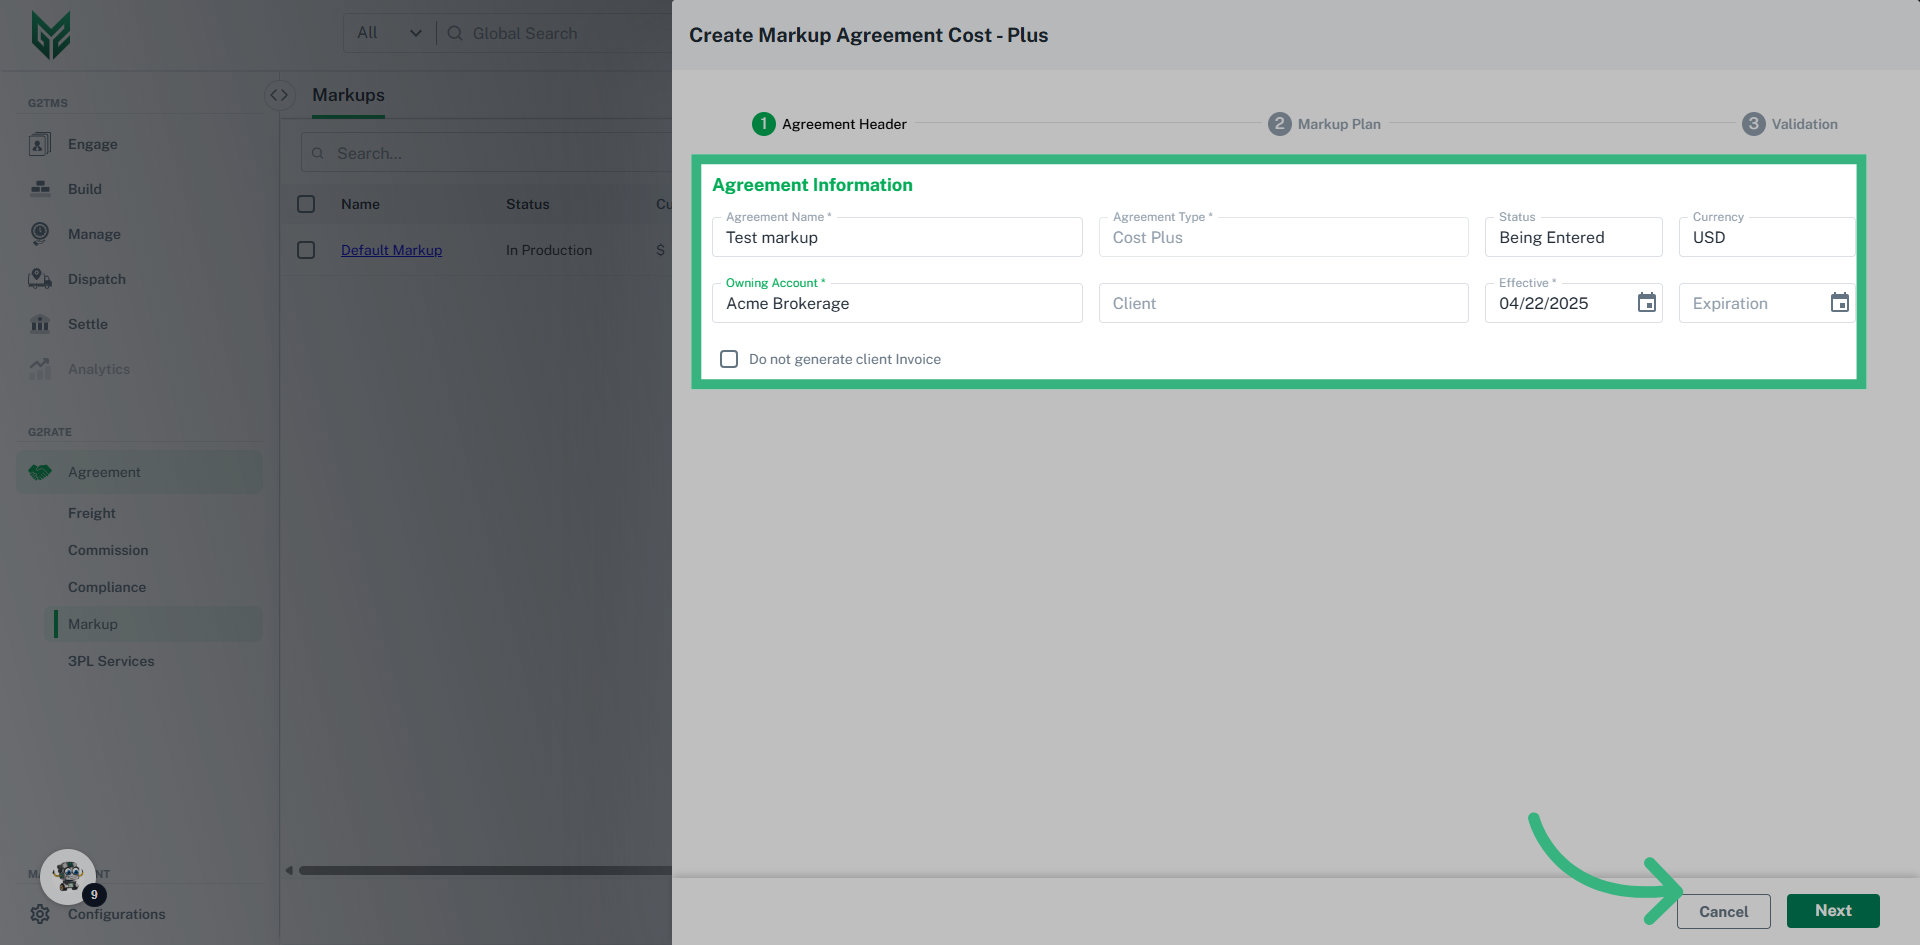
Task: Collapse the navigation sidebar with the chevron
Action: tap(279, 94)
